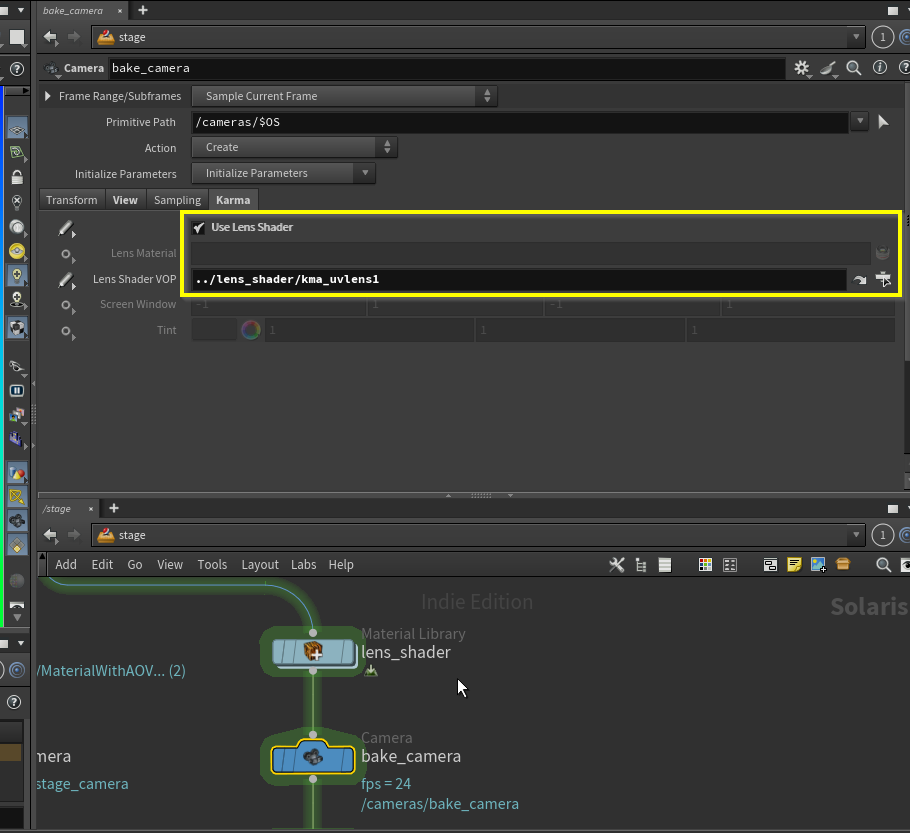The image size is (910, 833).
Task: Switch to the Transform tab
Action: [x=72, y=200]
